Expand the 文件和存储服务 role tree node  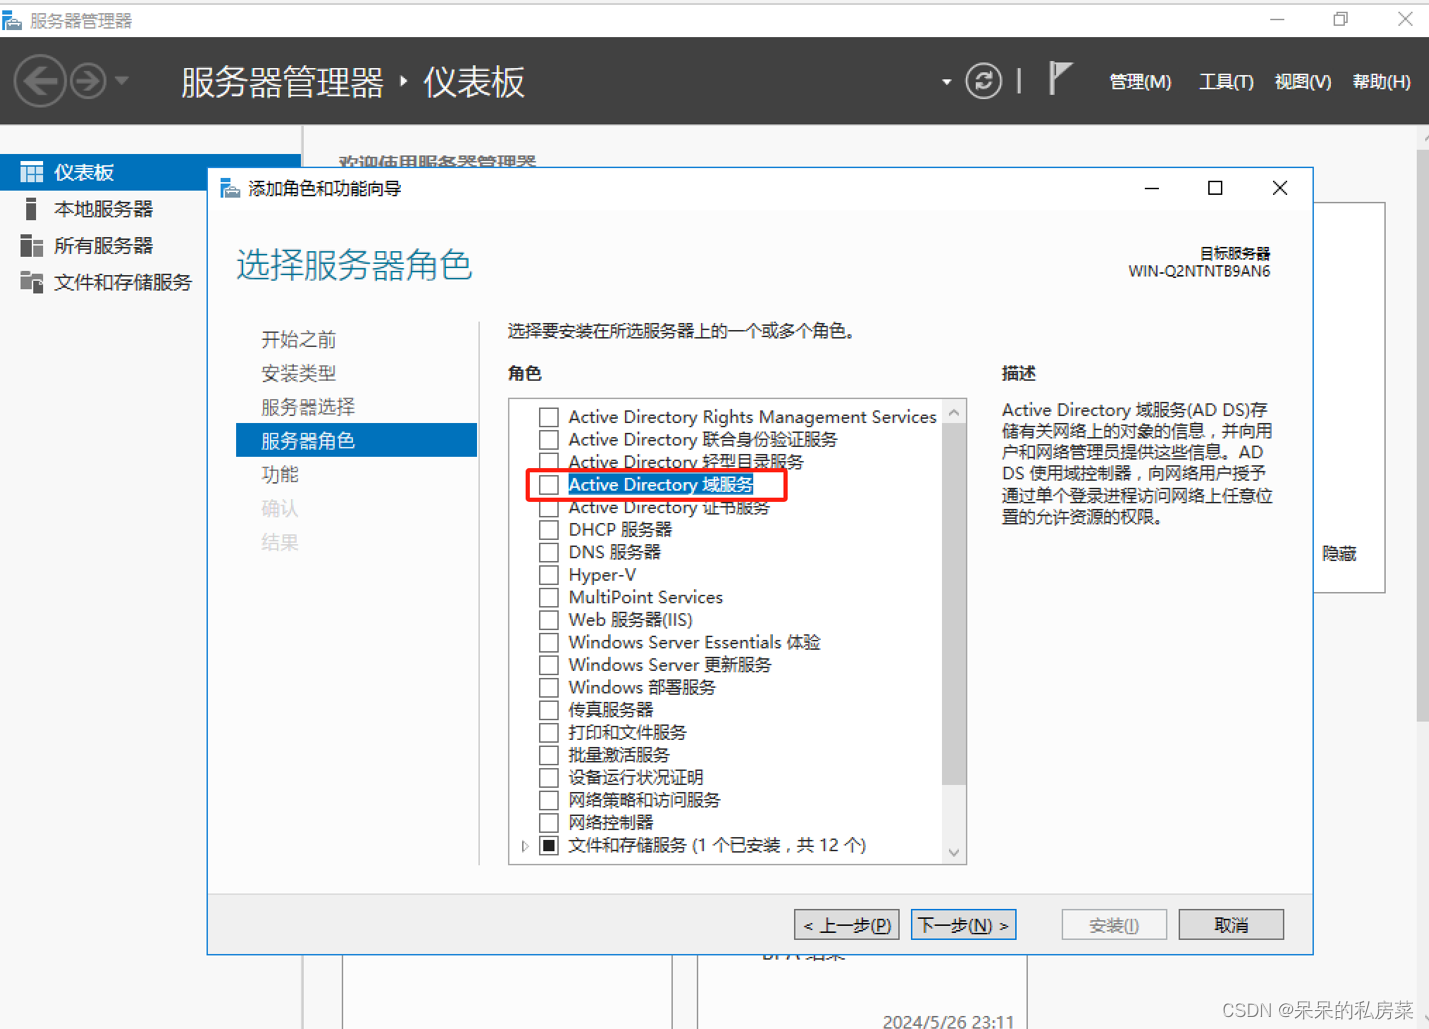pos(525,846)
